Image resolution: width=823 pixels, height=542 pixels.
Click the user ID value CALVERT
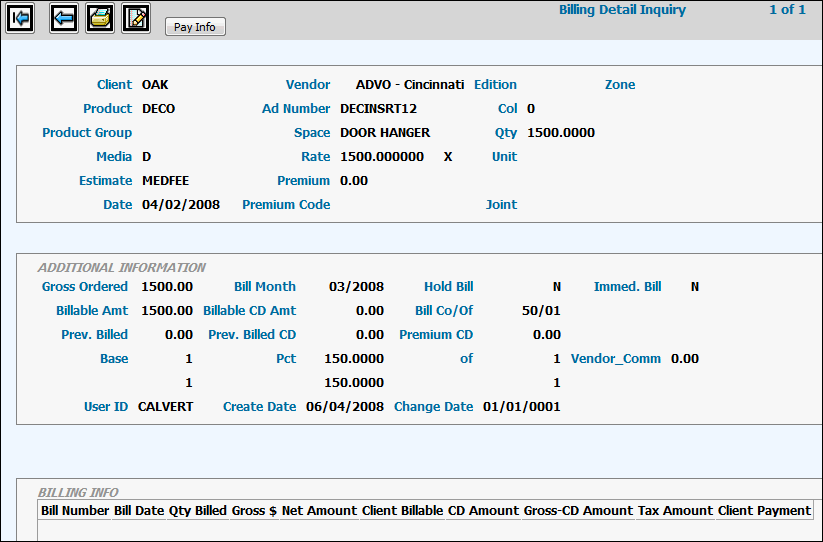click(165, 407)
